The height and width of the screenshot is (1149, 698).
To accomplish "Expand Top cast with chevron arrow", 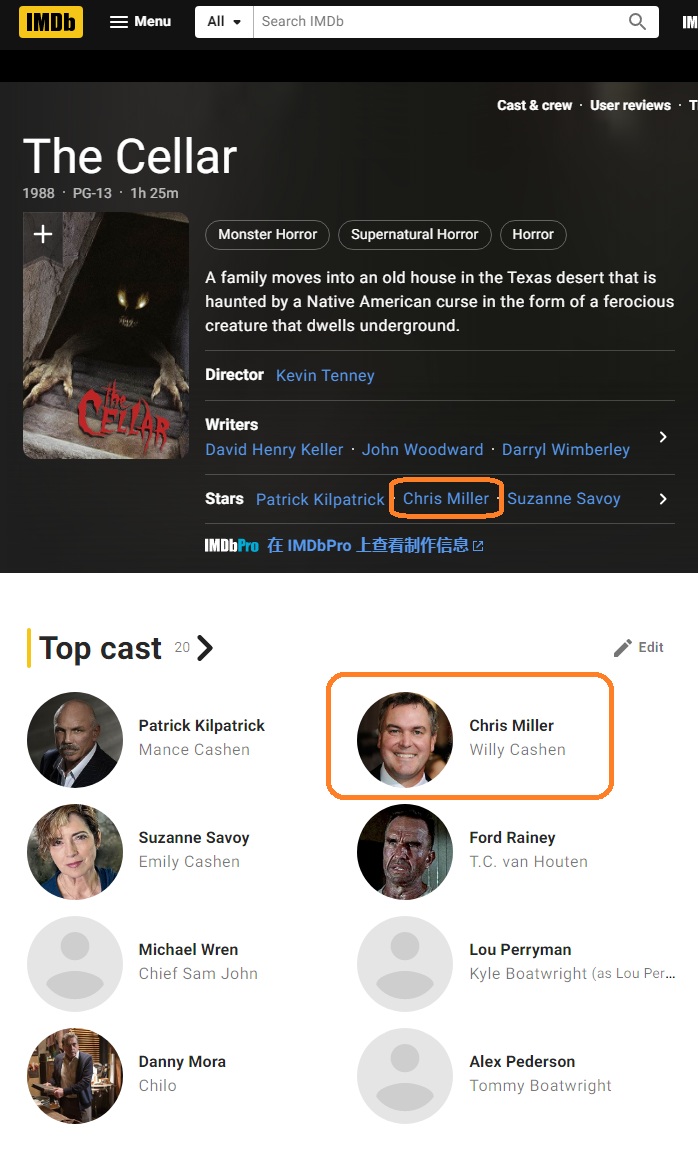I will [x=206, y=648].
